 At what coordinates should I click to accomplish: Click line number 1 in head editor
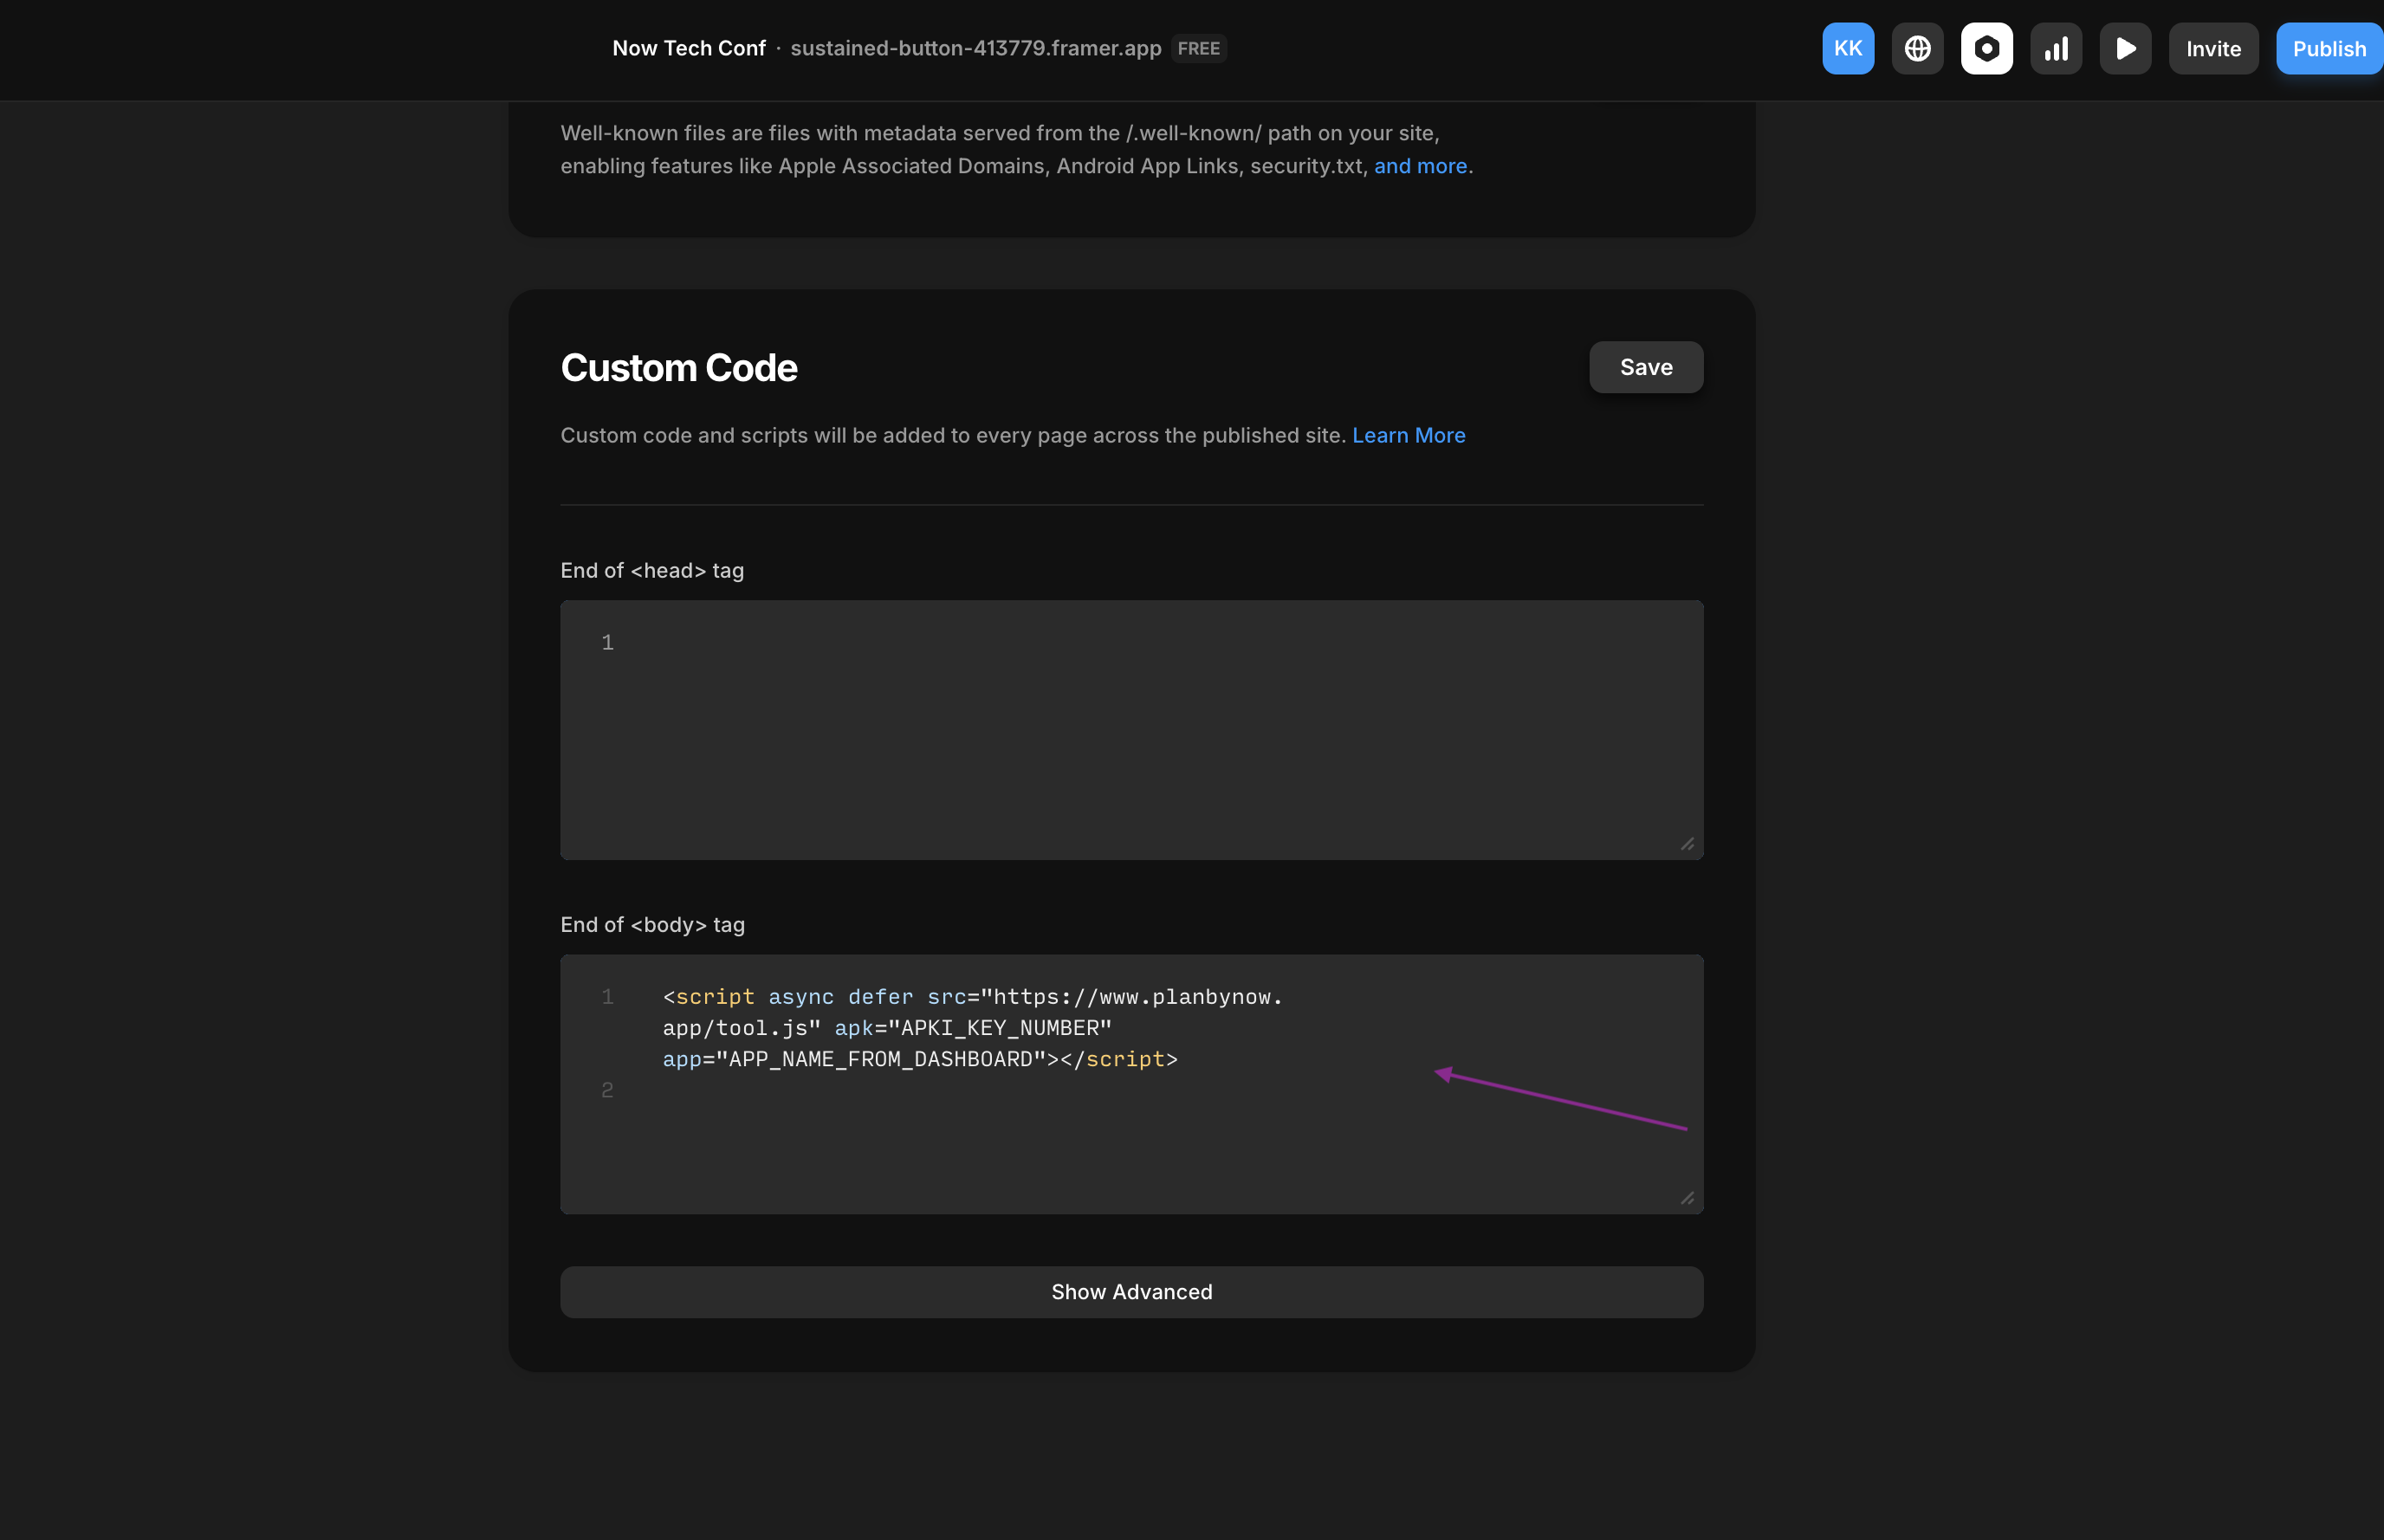607,642
